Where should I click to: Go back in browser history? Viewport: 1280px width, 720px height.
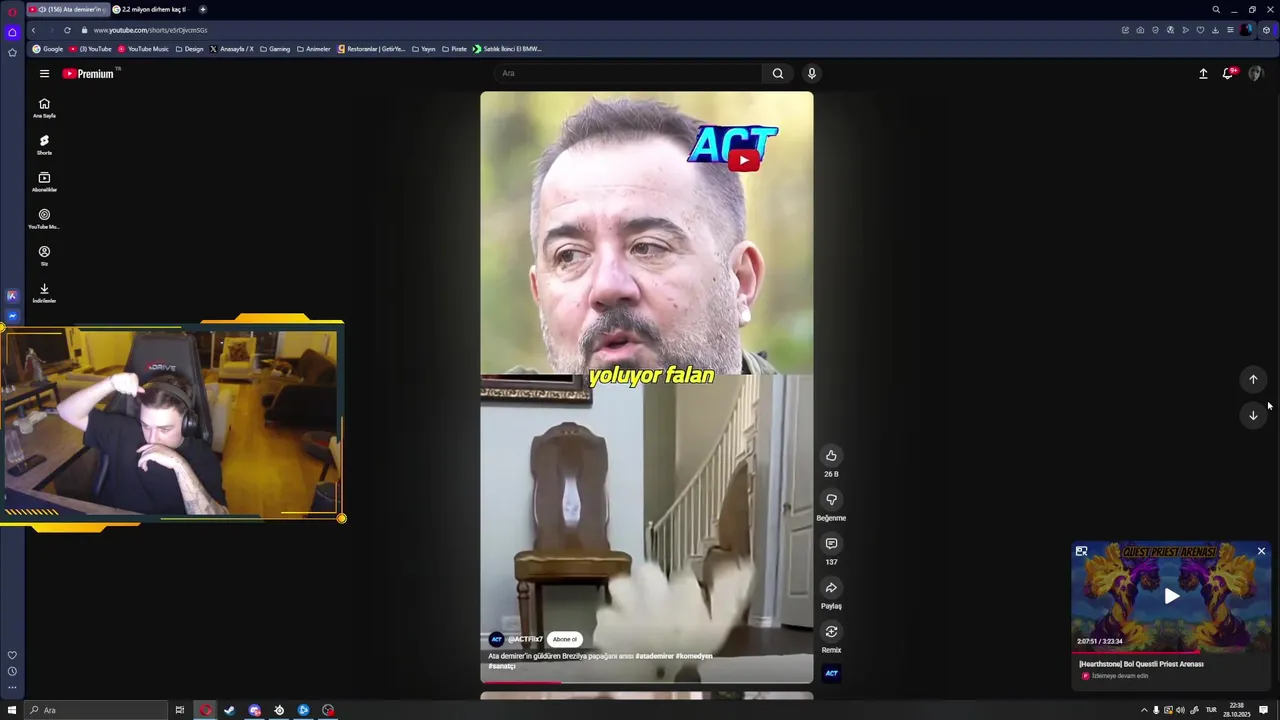[33, 30]
